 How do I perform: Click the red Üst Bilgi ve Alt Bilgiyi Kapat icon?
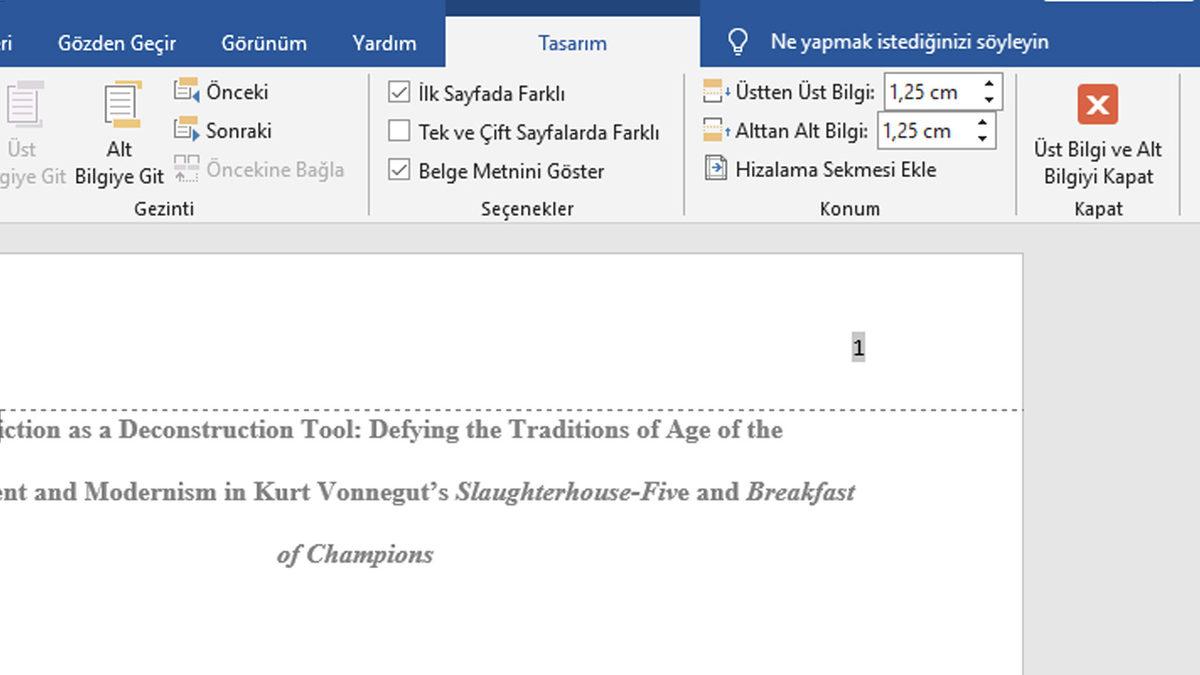click(x=1097, y=105)
